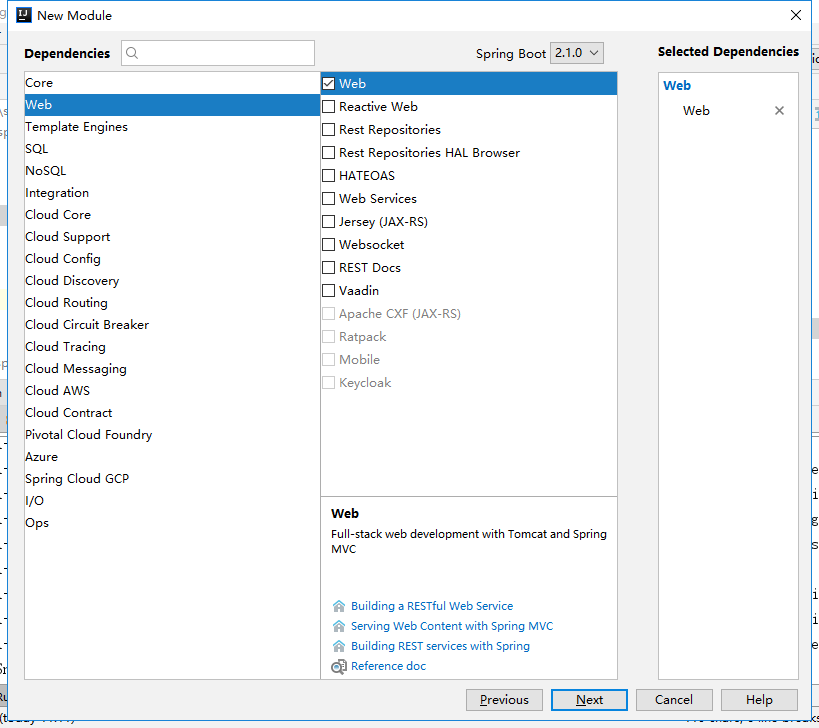819x728 pixels.
Task: Click the blue Web group heading in Selected Dependencies
Action: (x=677, y=85)
